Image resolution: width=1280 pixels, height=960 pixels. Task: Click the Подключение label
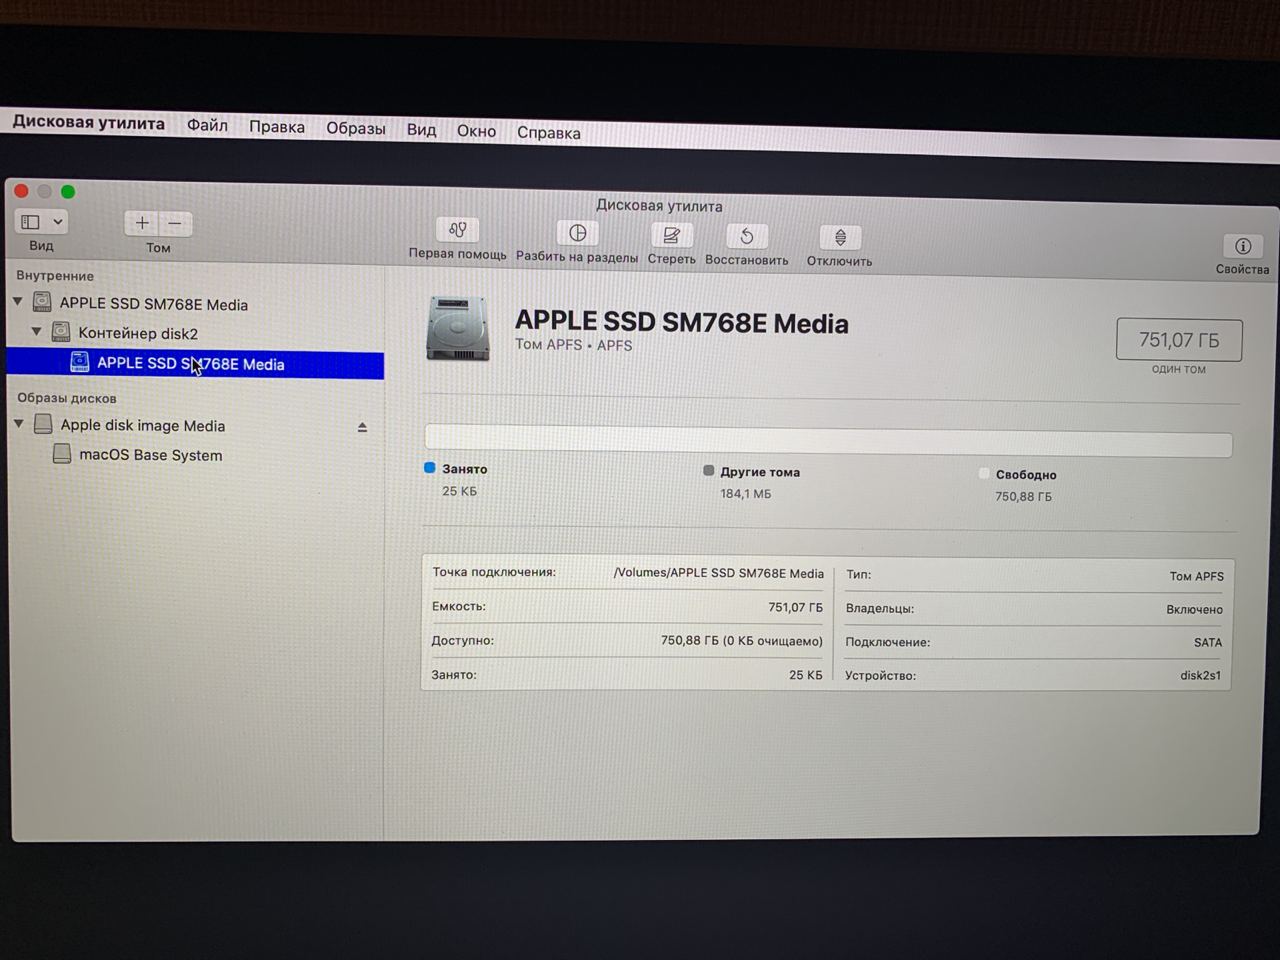[x=887, y=642]
